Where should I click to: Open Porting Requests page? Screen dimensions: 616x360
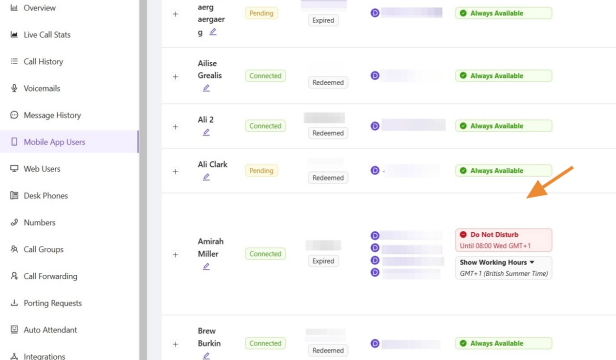point(53,303)
